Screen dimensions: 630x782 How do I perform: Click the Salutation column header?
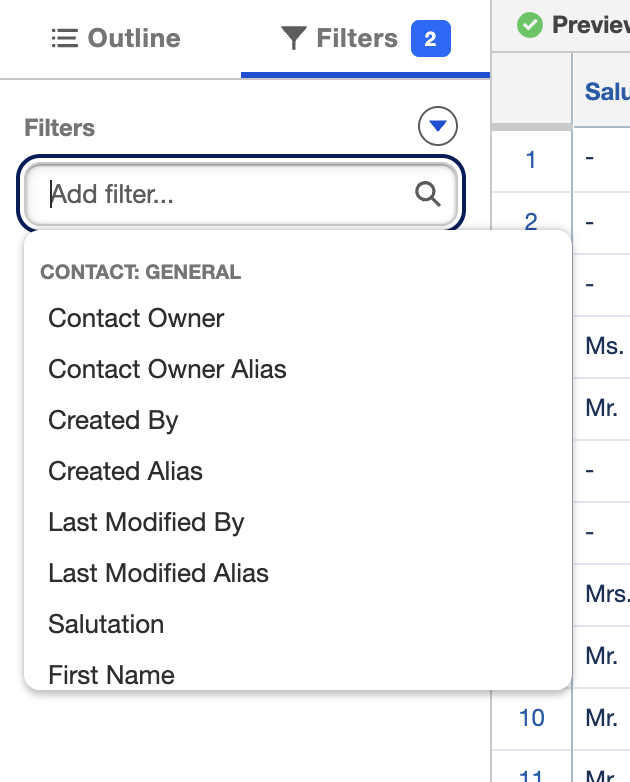click(607, 91)
